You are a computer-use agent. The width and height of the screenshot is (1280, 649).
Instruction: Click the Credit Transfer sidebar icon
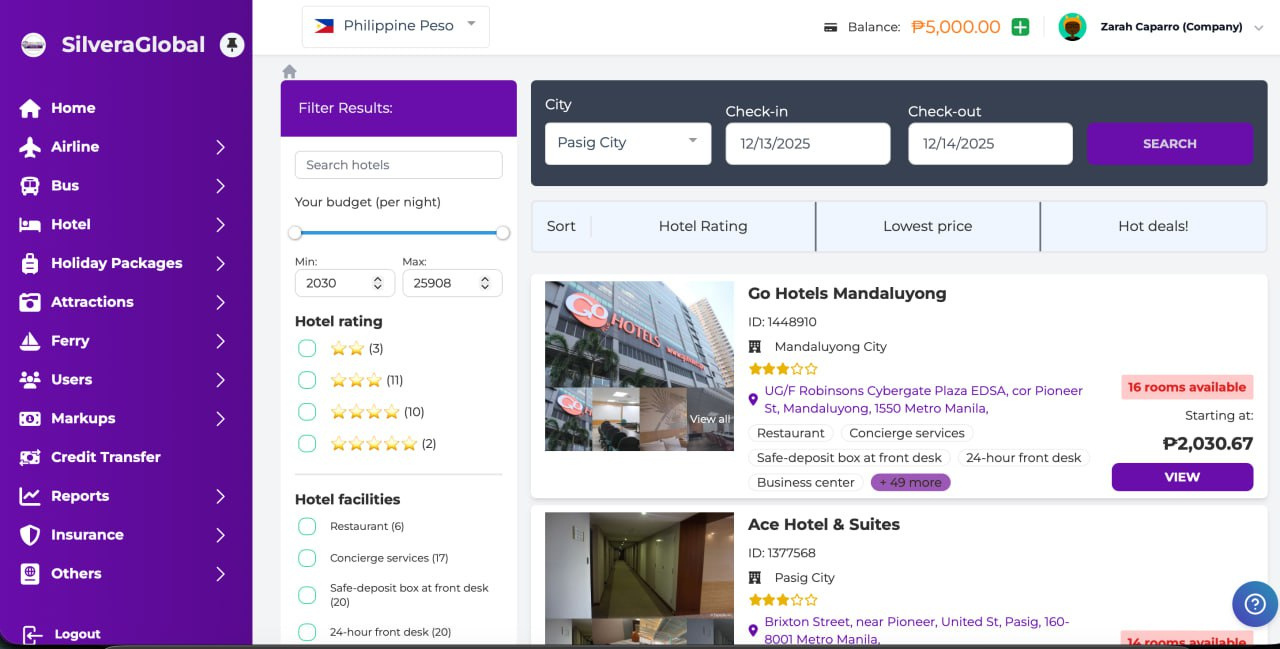30,457
